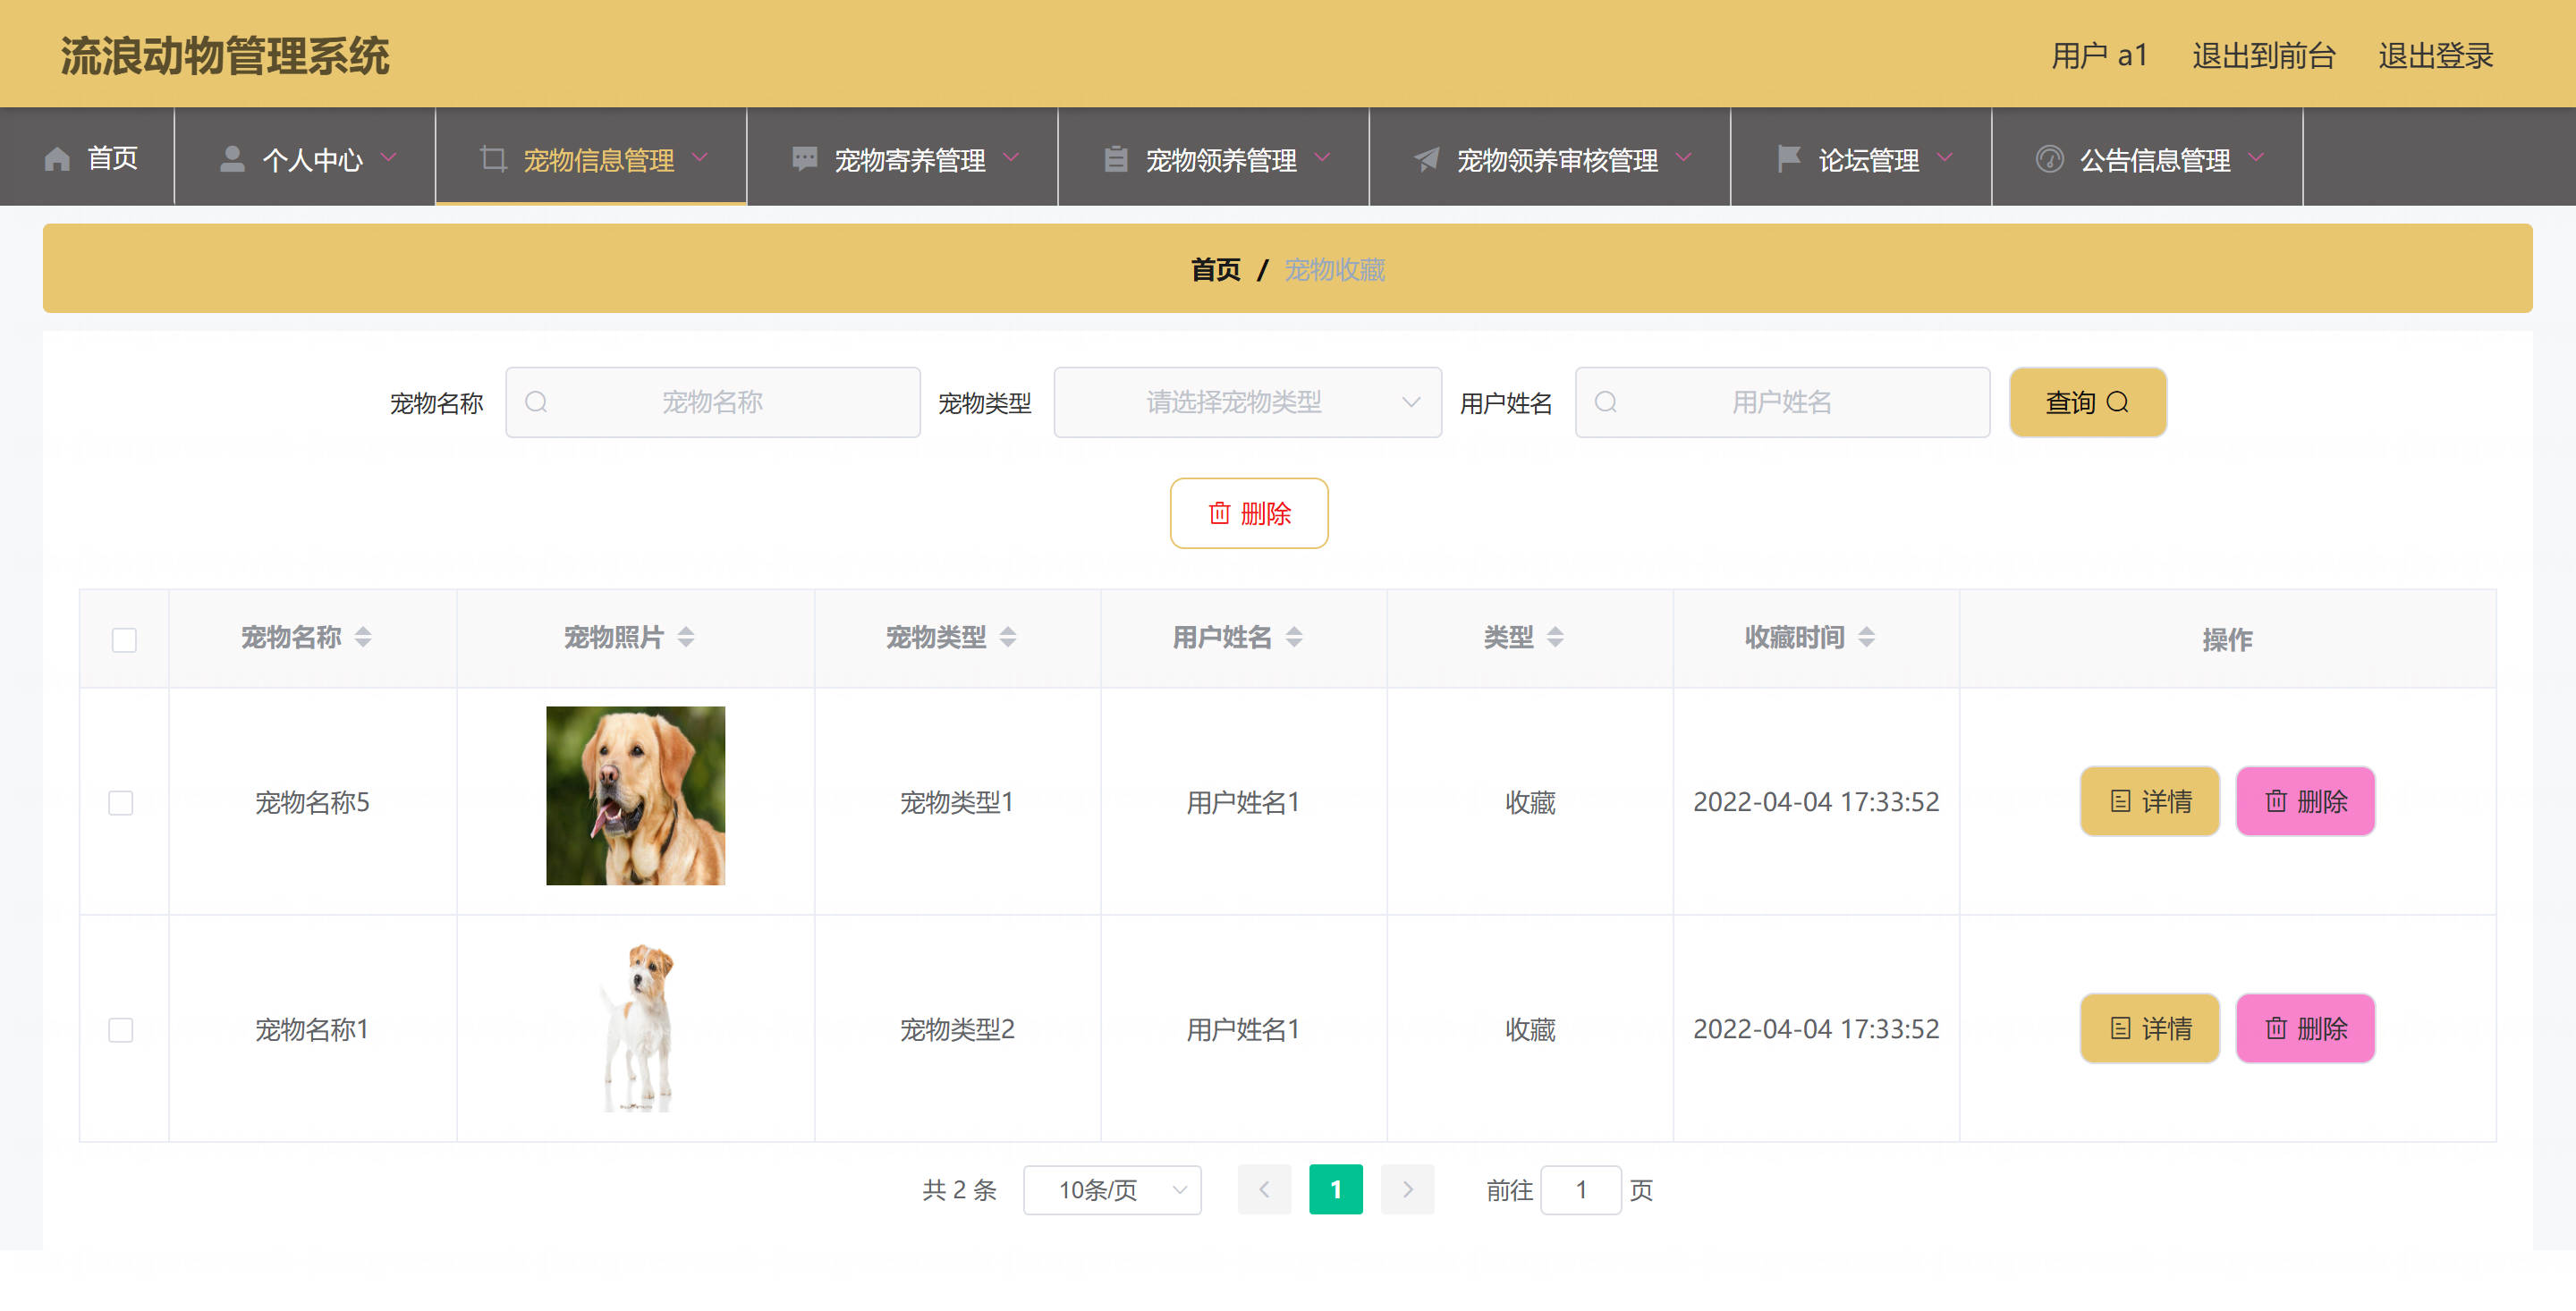Check the box for the 宠物名称1 row
2576x1311 pixels.
121,1030
